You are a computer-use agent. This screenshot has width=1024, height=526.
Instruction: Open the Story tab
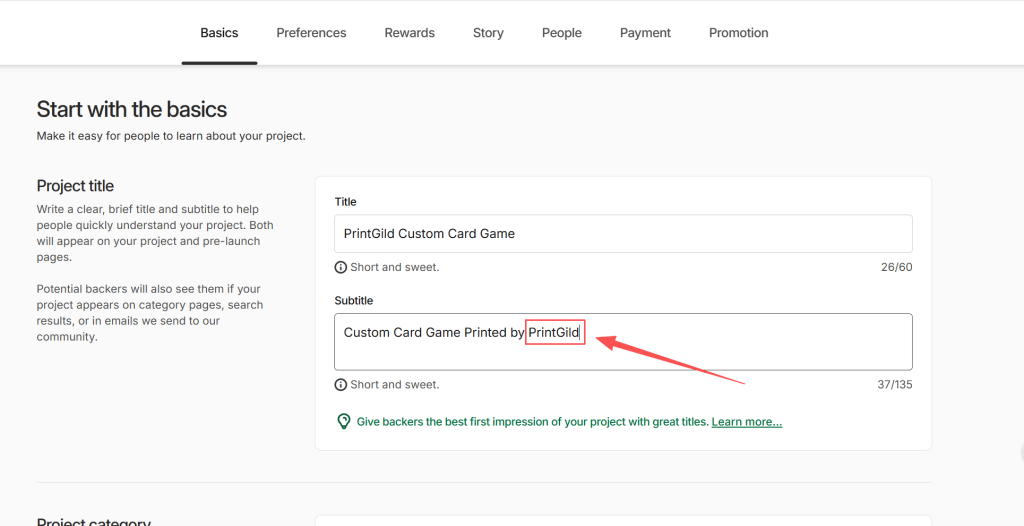tap(488, 33)
